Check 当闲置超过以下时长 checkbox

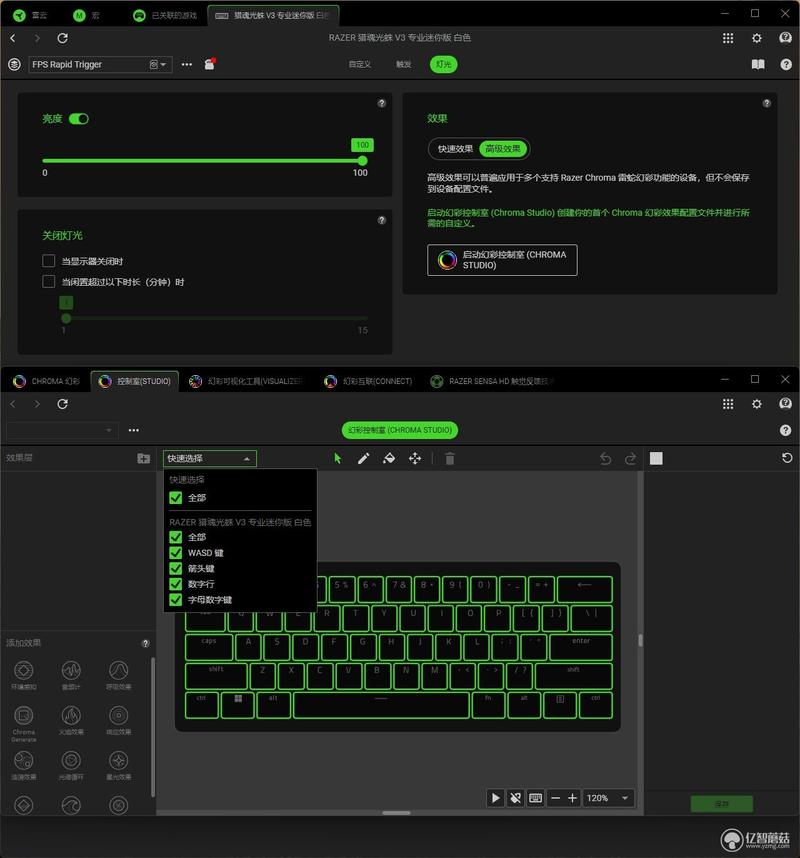click(49, 282)
